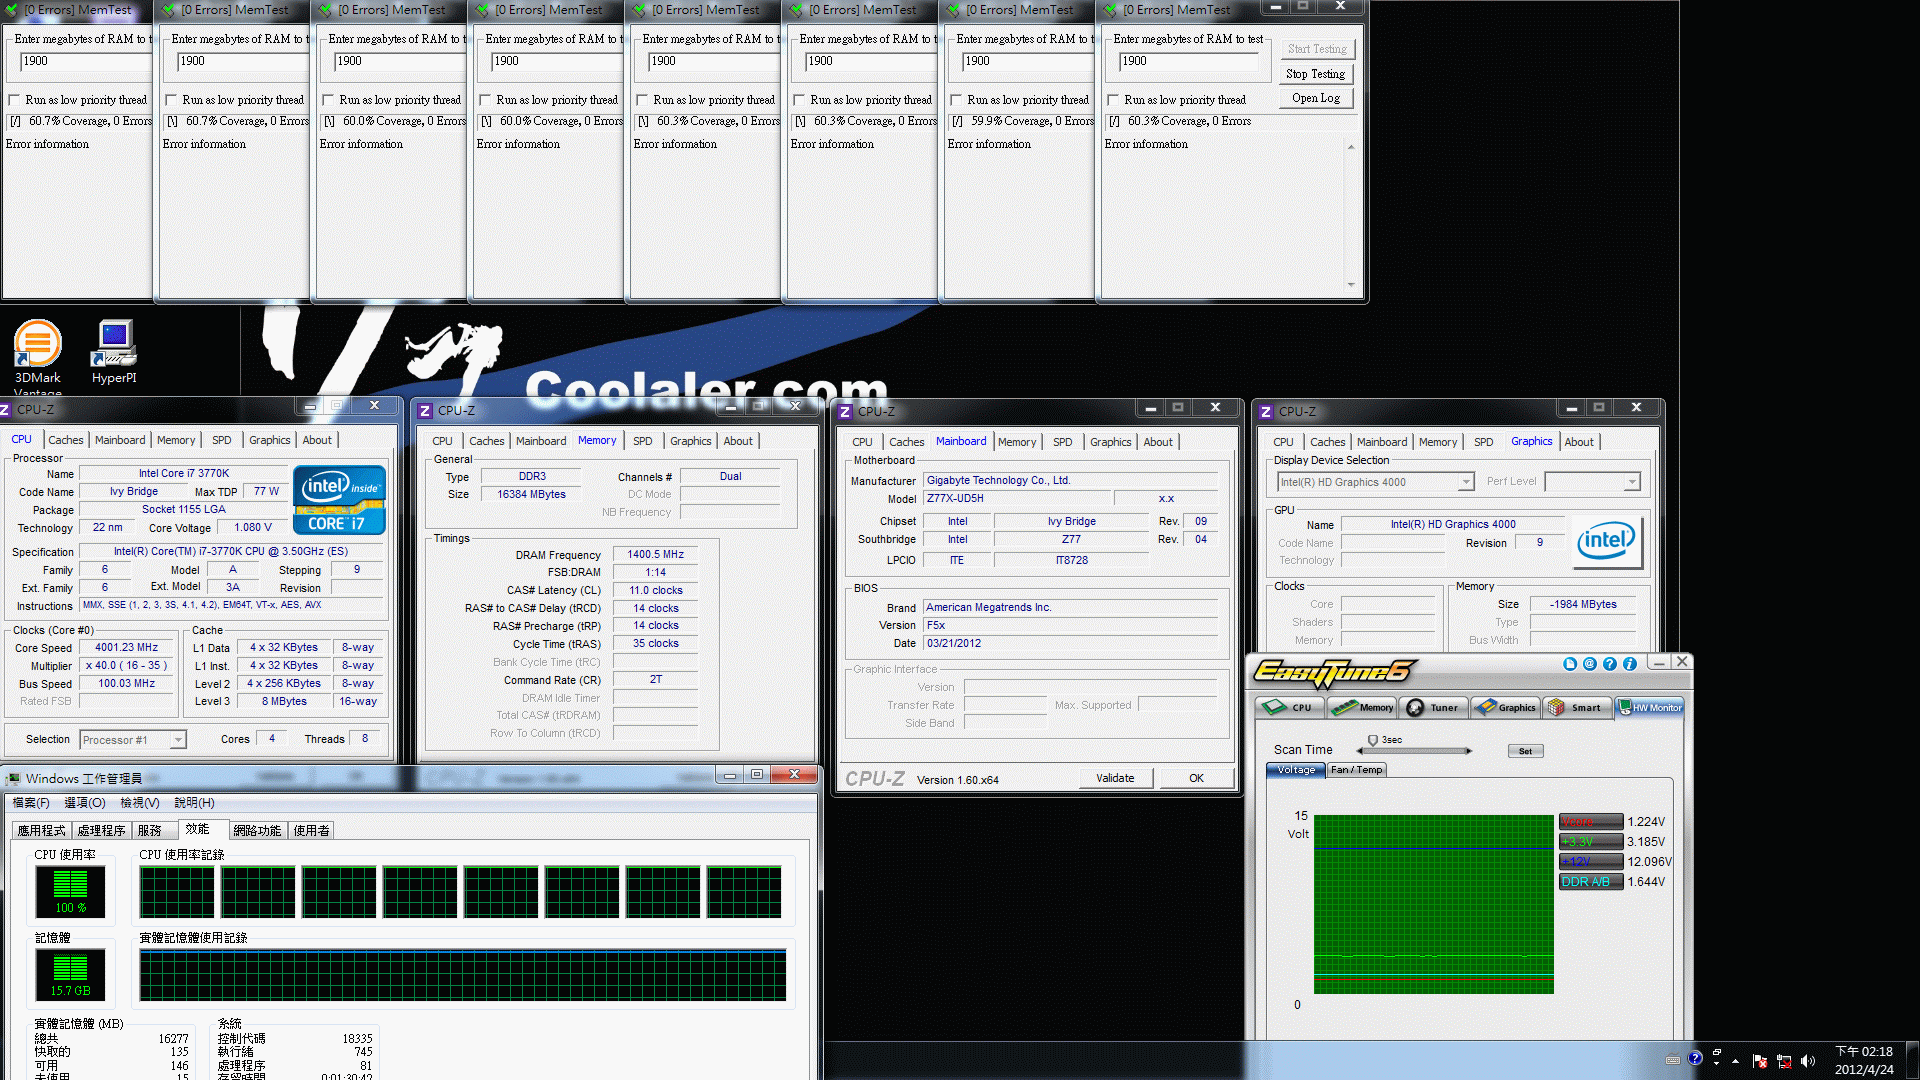Image resolution: width=1920 pixels, height=1080 pixels.
Task: Click RAM megabytes field in frontmost MemTest
Action: click(x=1189, y=61)
